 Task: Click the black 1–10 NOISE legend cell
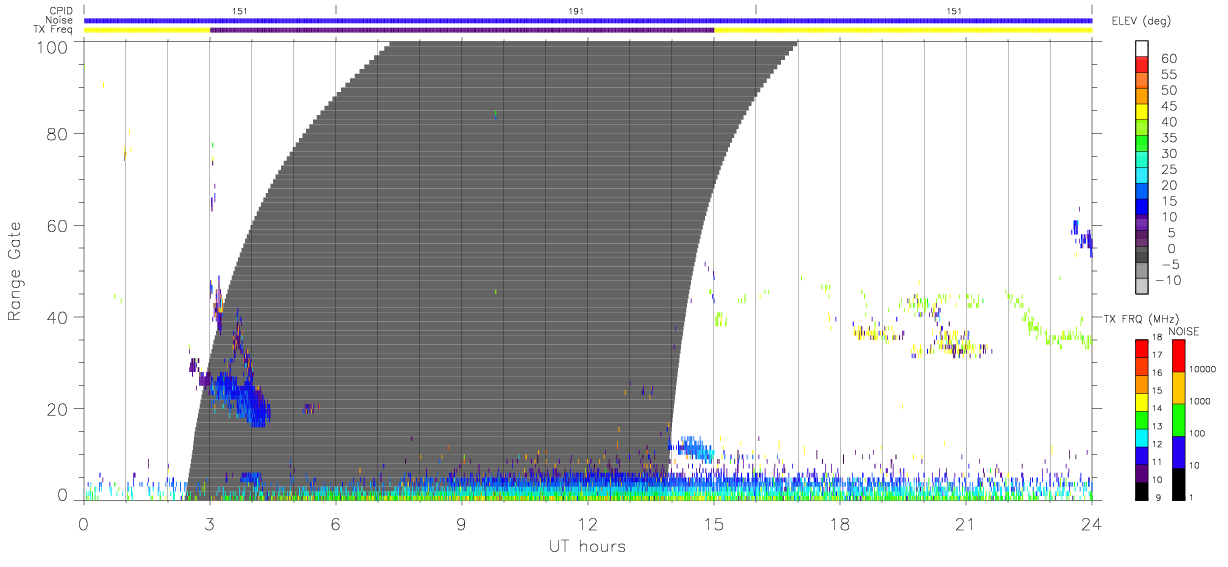[1179, 484]
